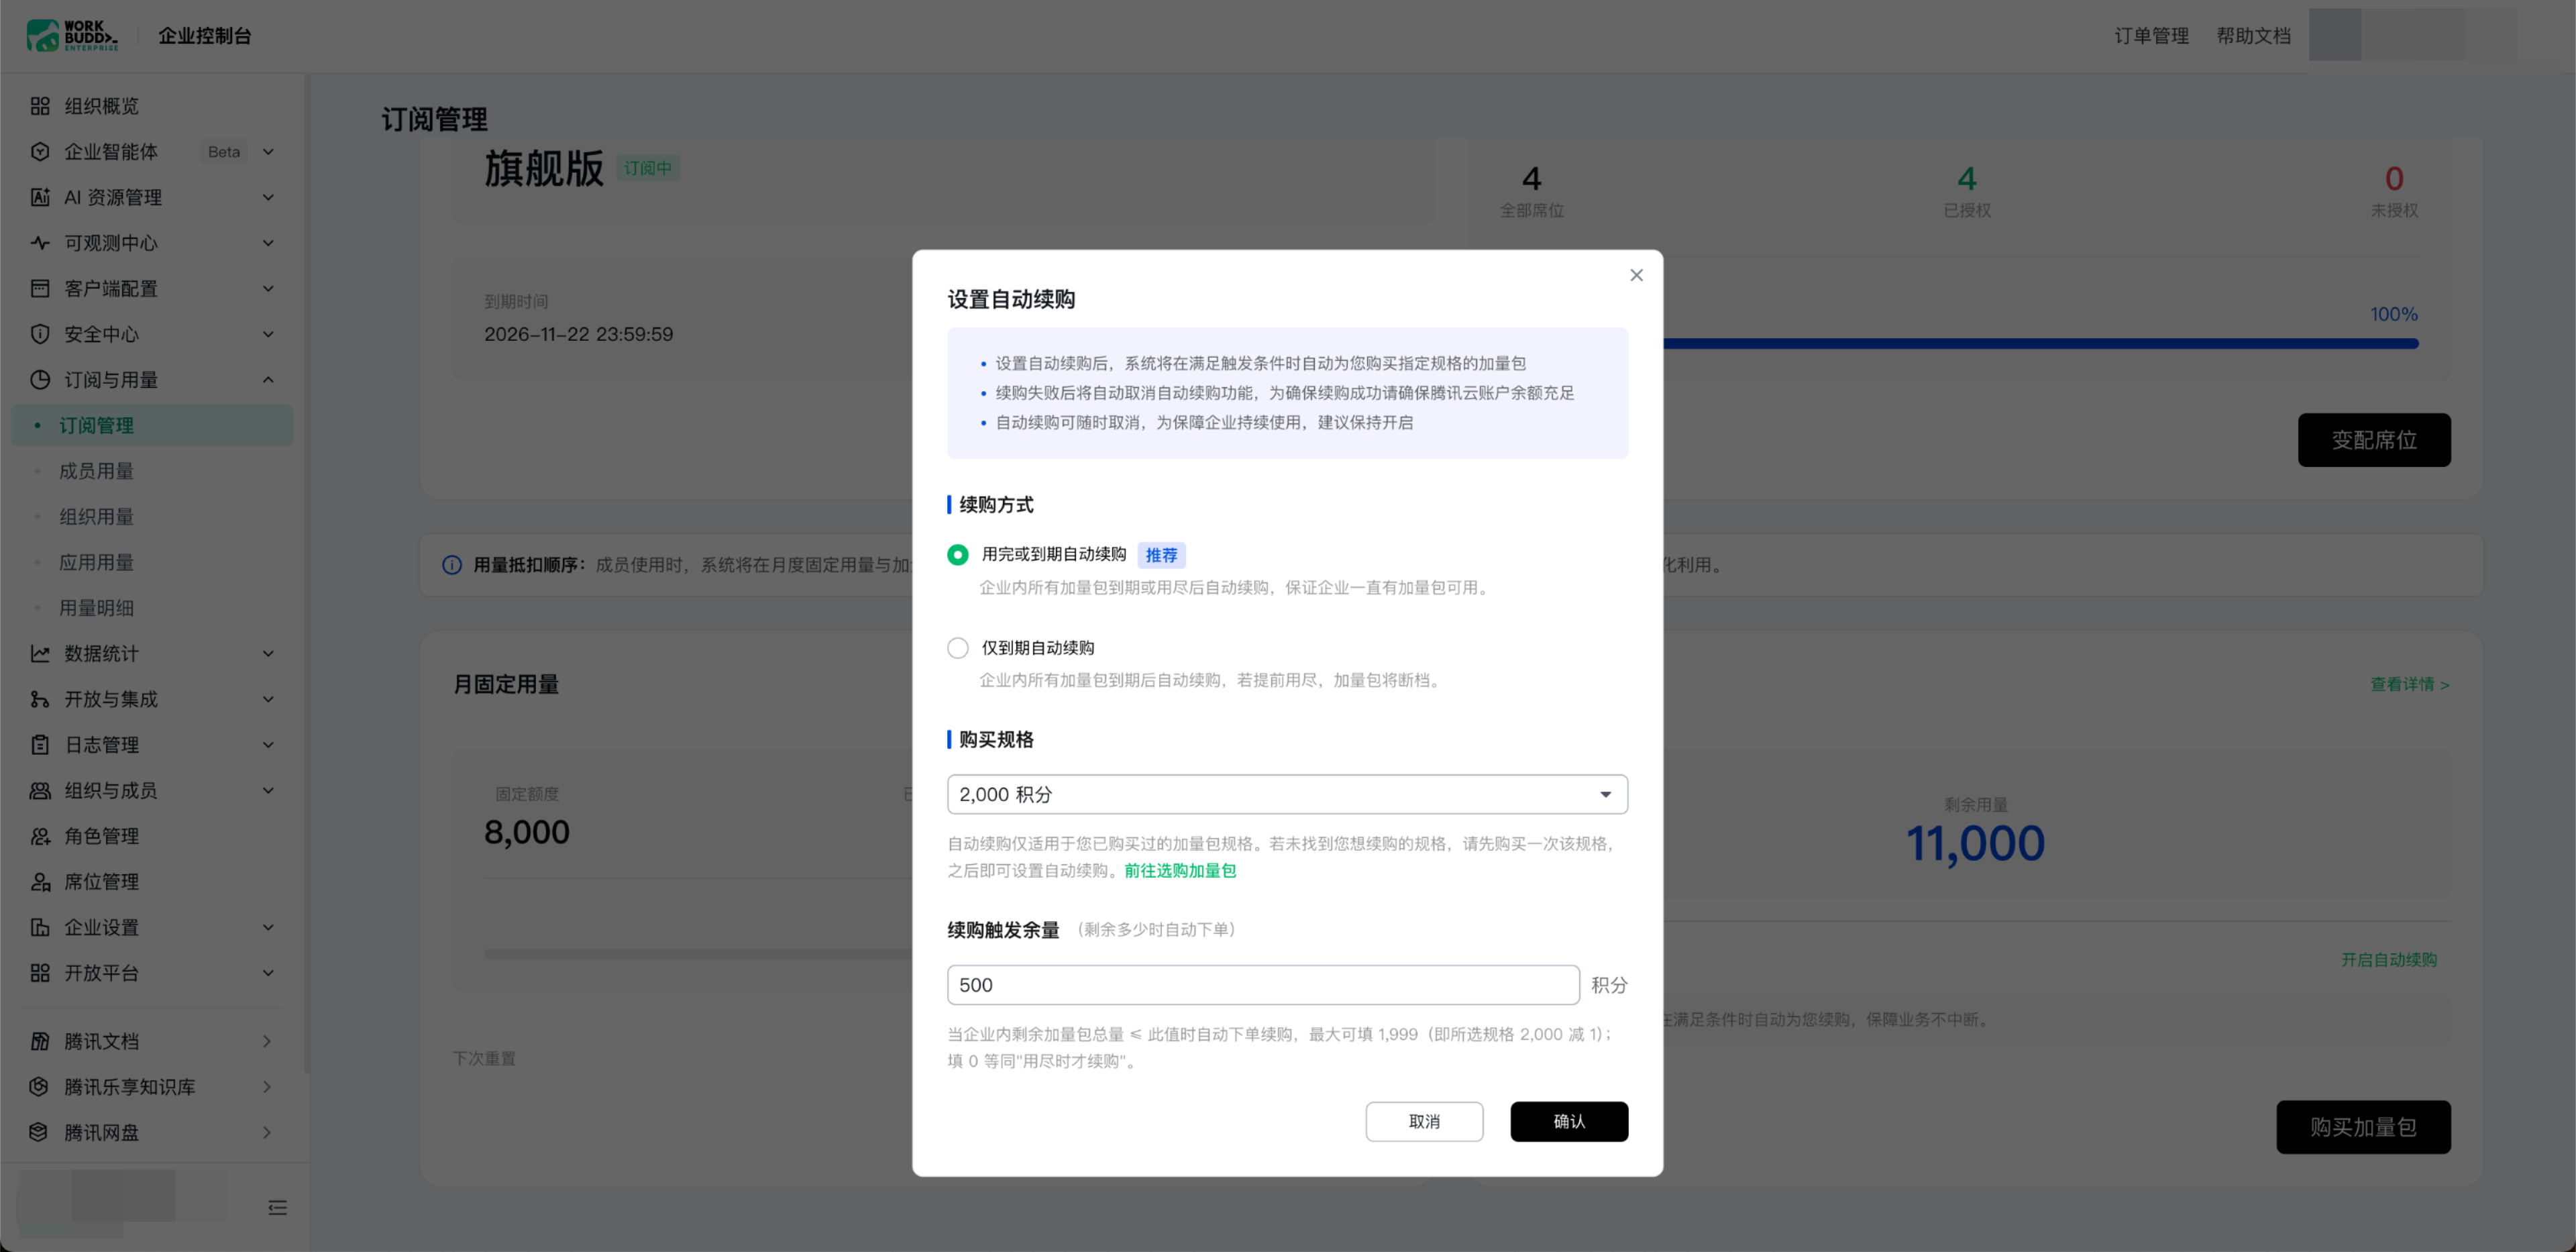
Task: Click the 安全中心 shield icon
Action: (x=40, y=334)
